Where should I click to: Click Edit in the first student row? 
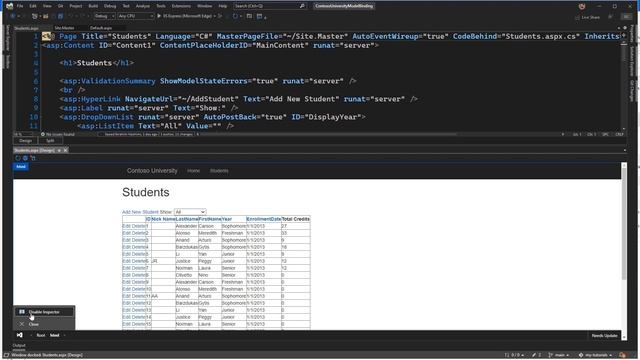coord(126,226)
